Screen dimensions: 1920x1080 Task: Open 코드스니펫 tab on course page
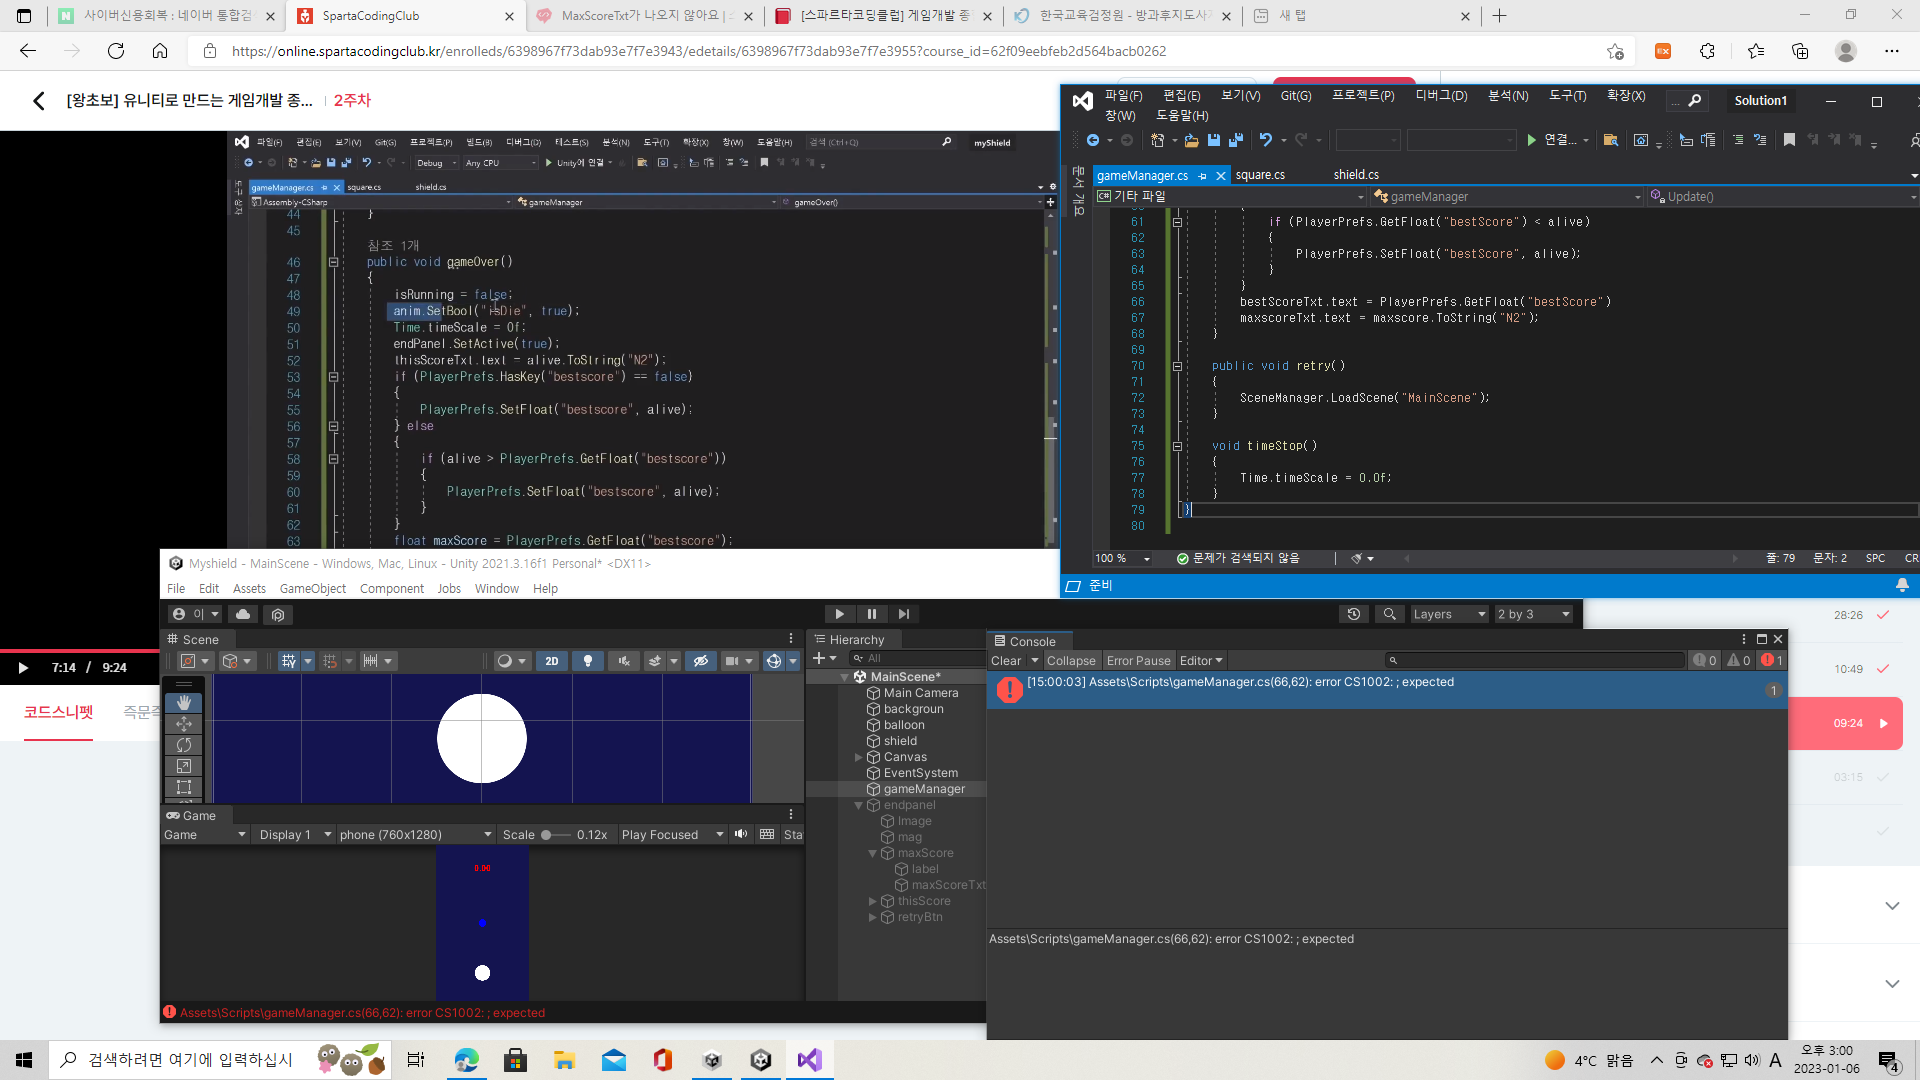58,713
